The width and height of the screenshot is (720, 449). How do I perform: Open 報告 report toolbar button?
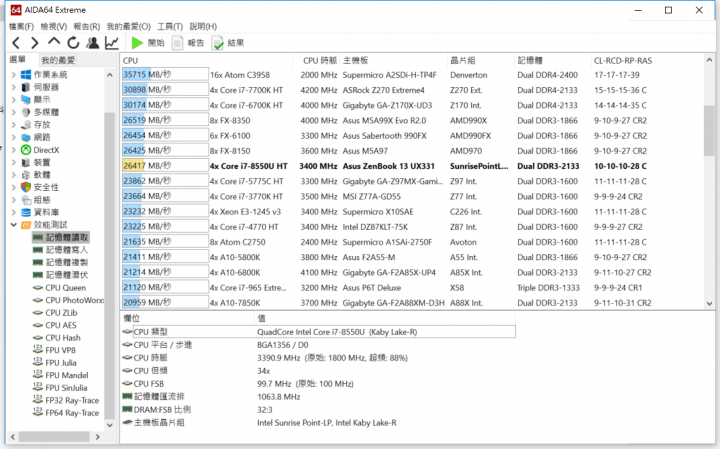coord(188,43)
